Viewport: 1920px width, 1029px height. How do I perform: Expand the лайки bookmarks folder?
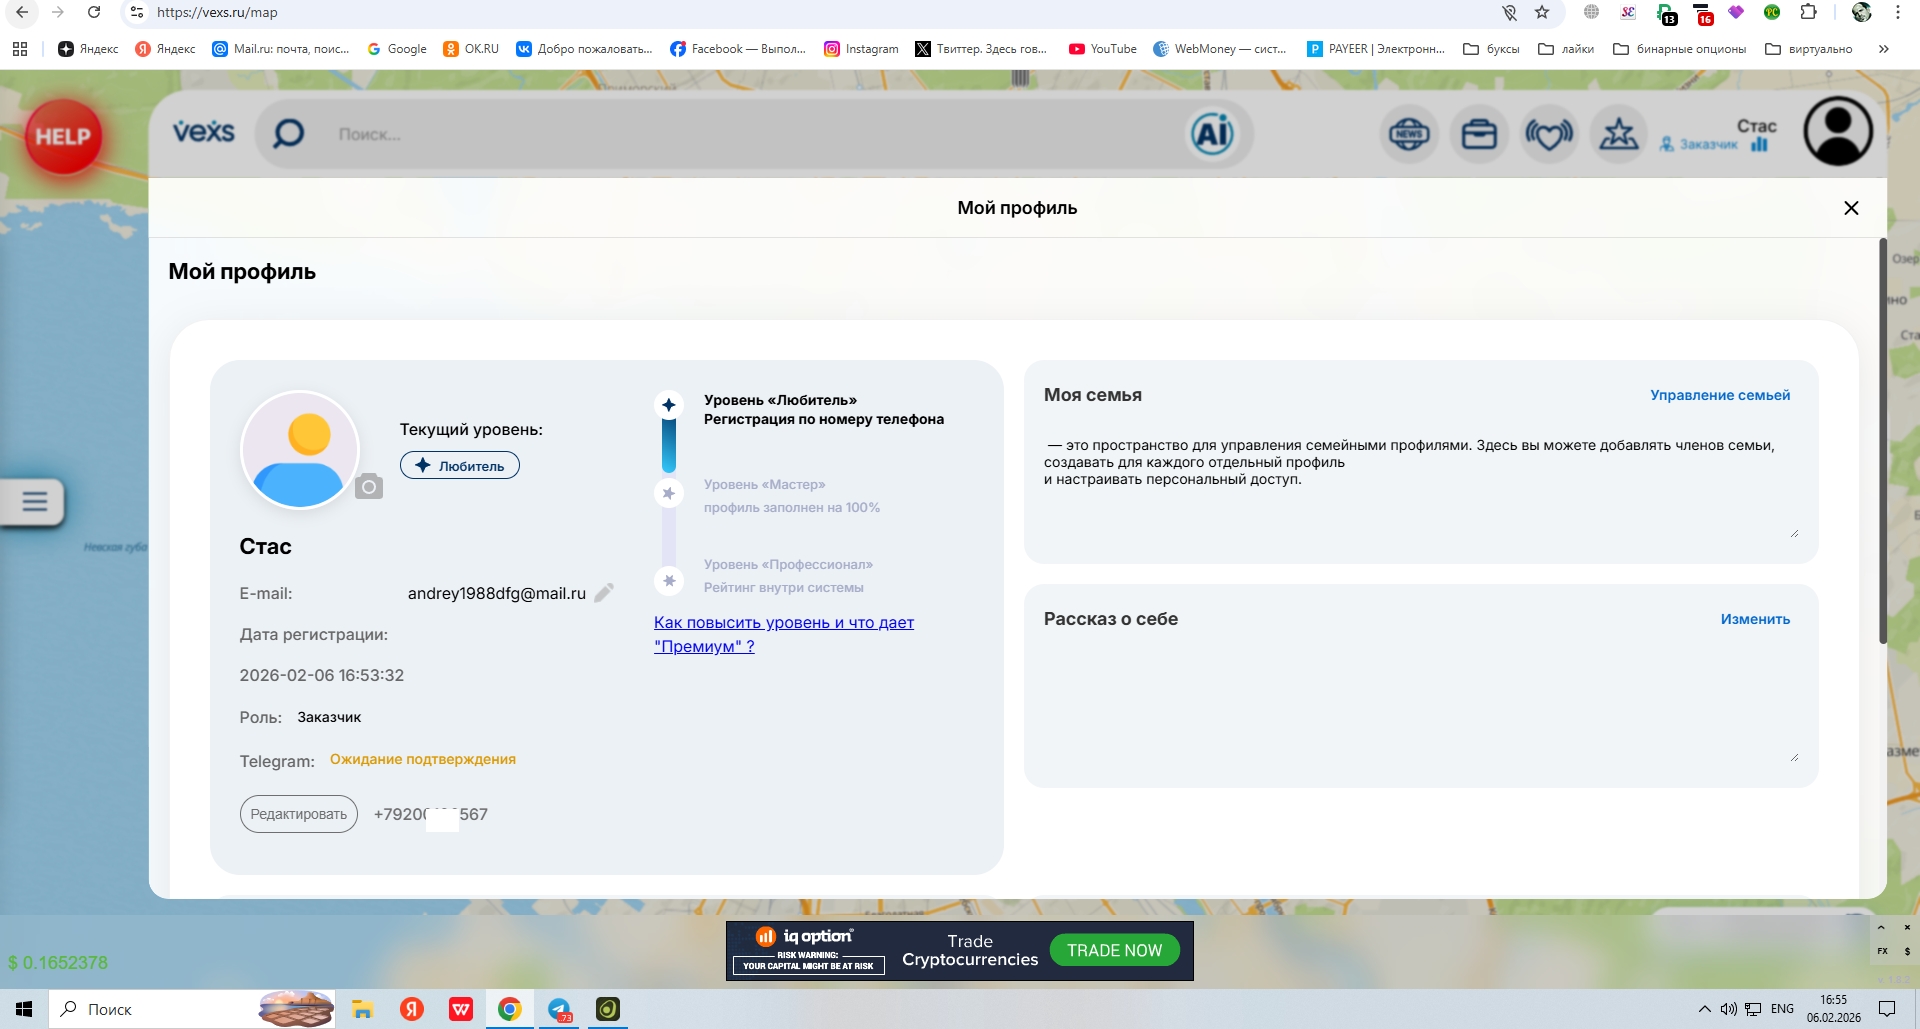(x=1566, y=49)
